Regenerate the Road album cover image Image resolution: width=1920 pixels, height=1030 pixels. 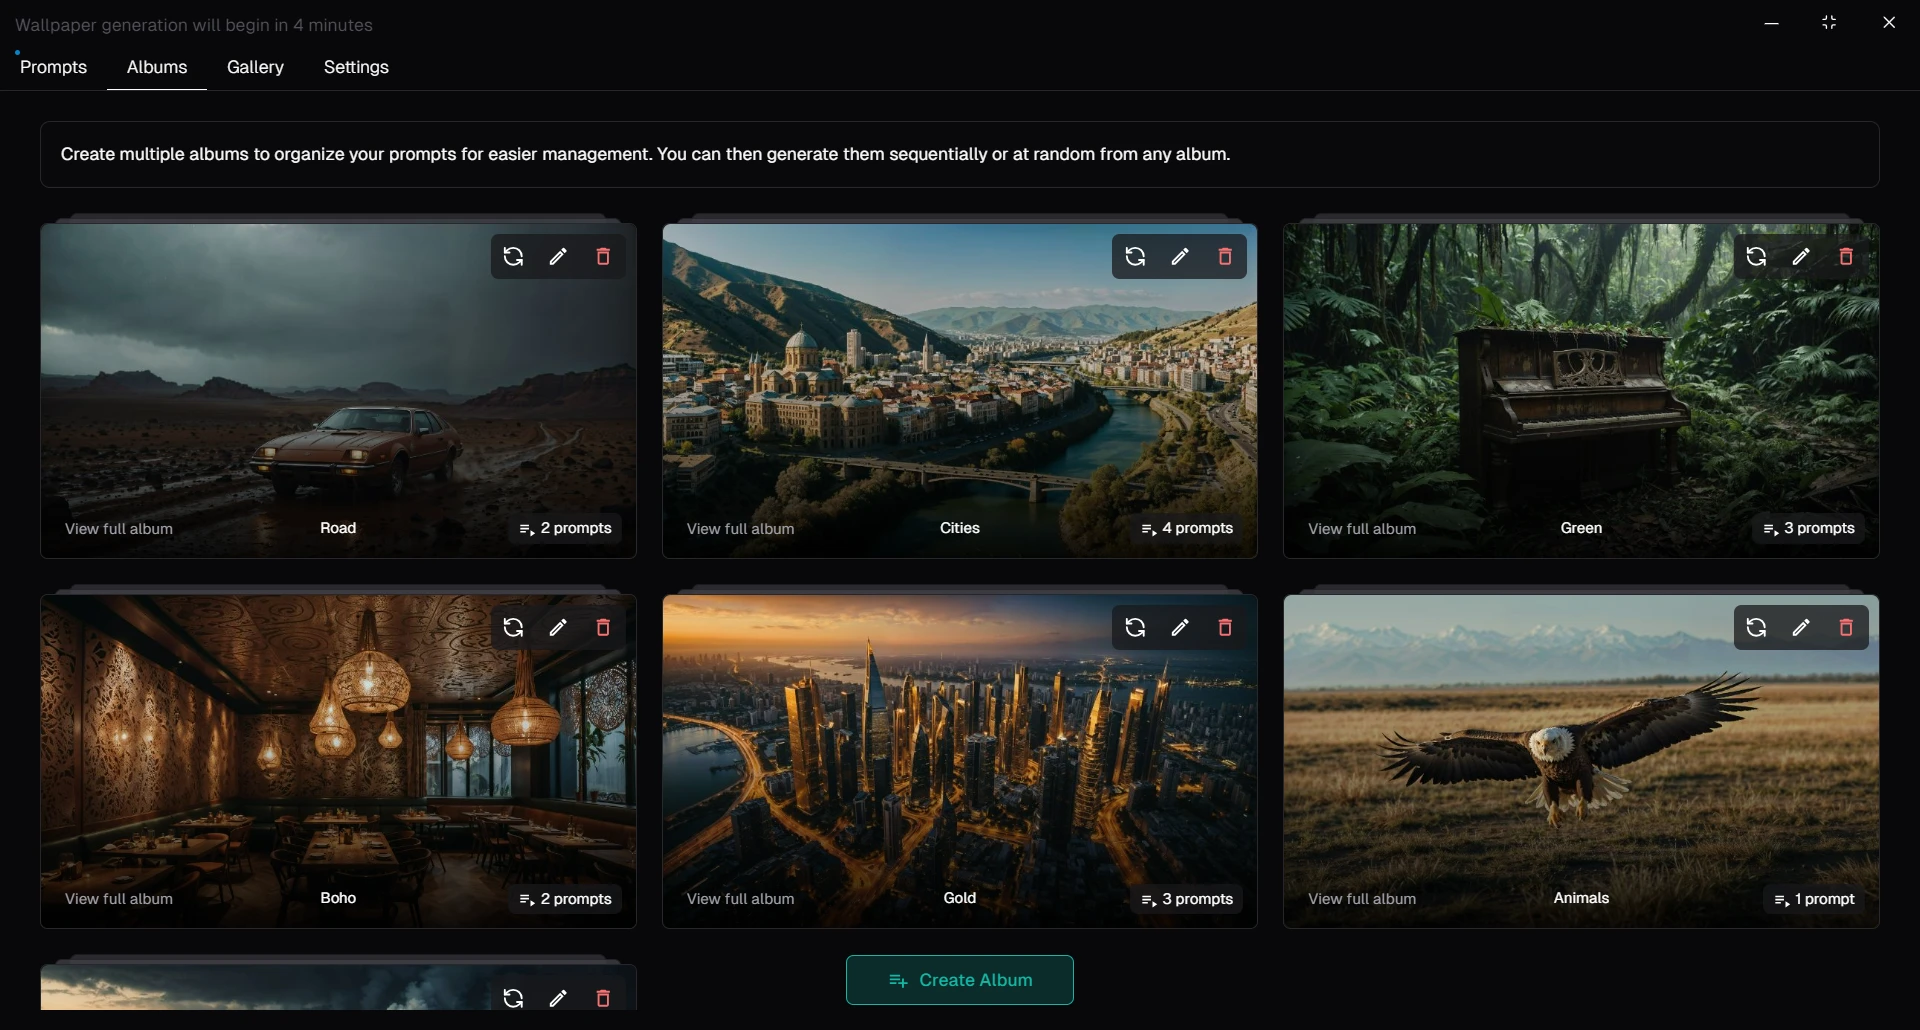click(513, 257)
